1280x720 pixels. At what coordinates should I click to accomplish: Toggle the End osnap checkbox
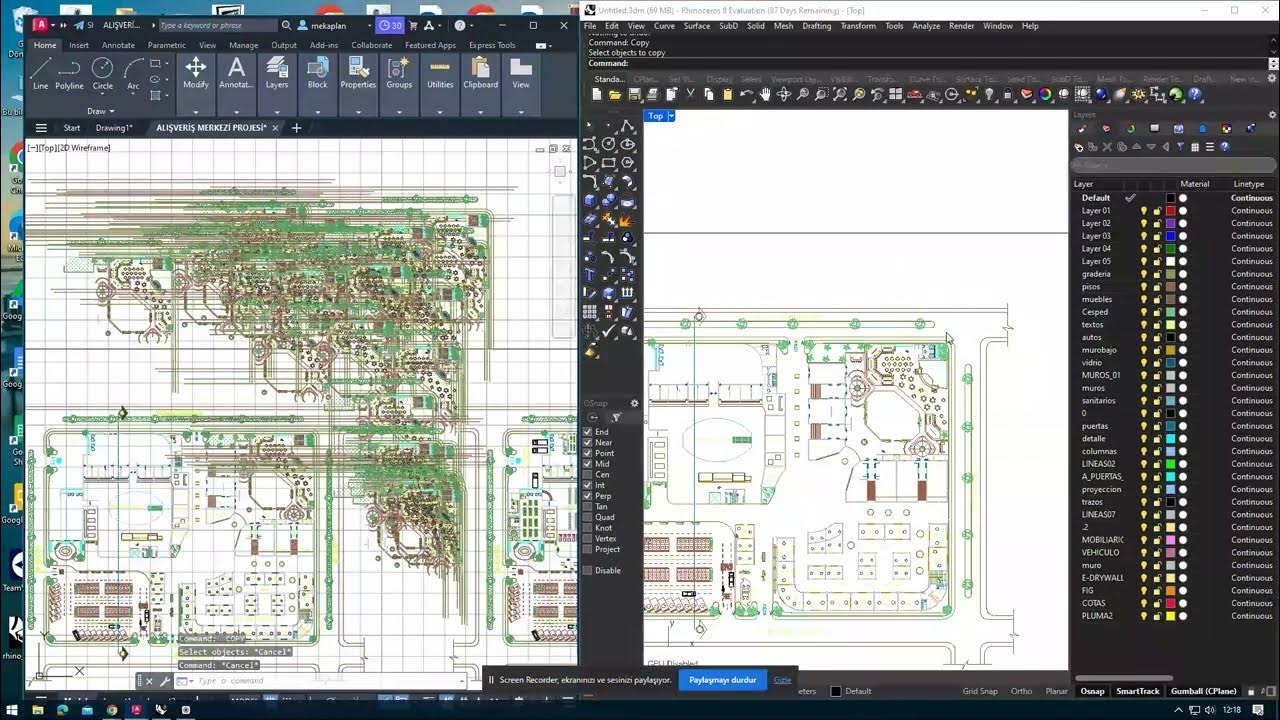tap(588, 432)
